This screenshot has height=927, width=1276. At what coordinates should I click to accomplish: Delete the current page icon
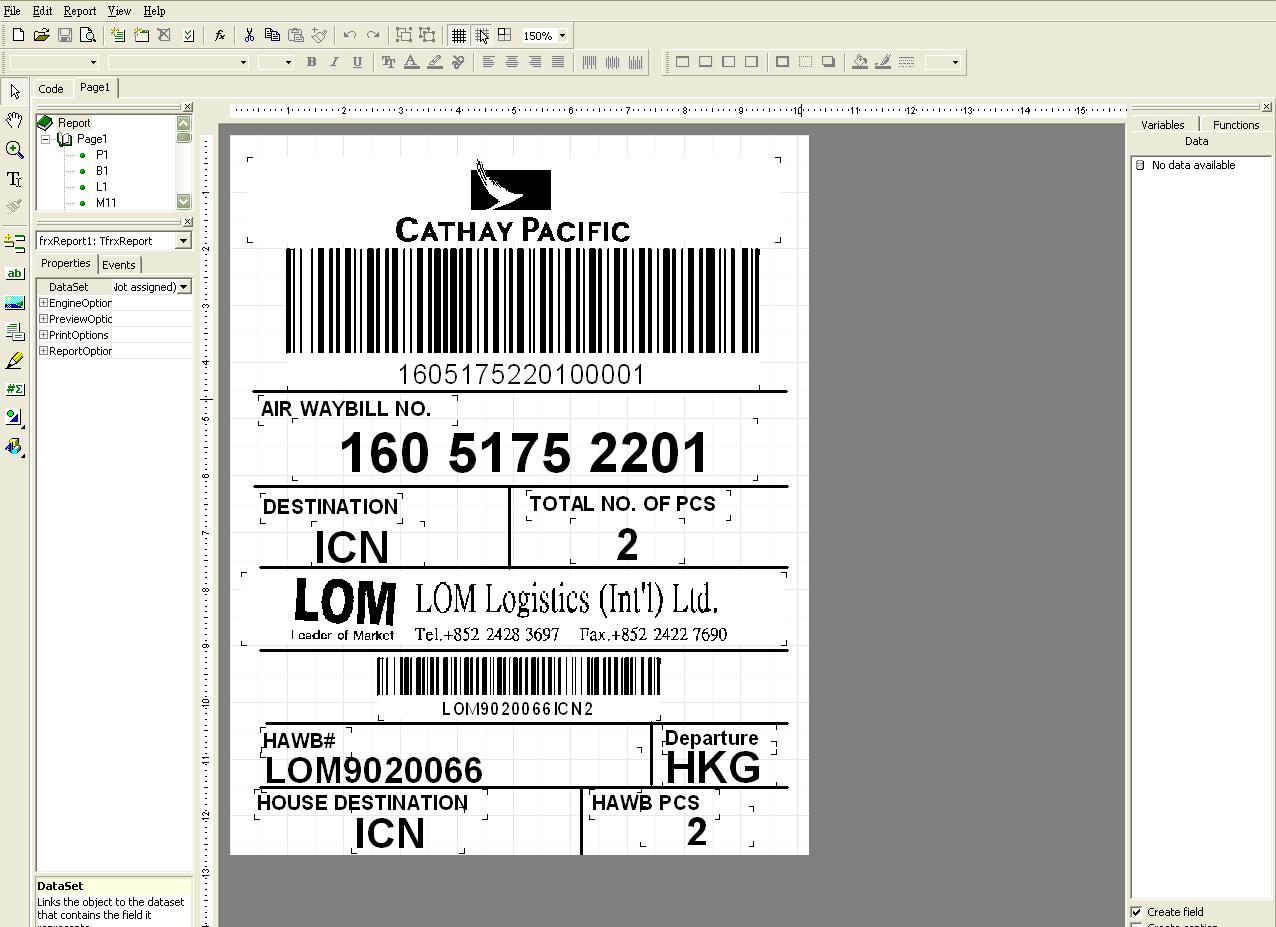pos(164,35)
